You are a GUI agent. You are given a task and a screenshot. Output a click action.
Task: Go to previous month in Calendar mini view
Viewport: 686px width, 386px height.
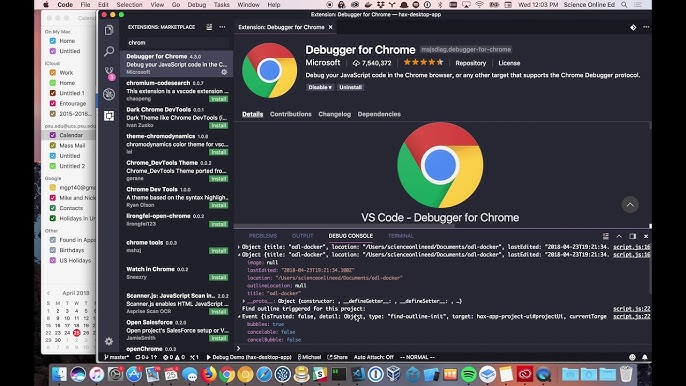tap(48, 293)
